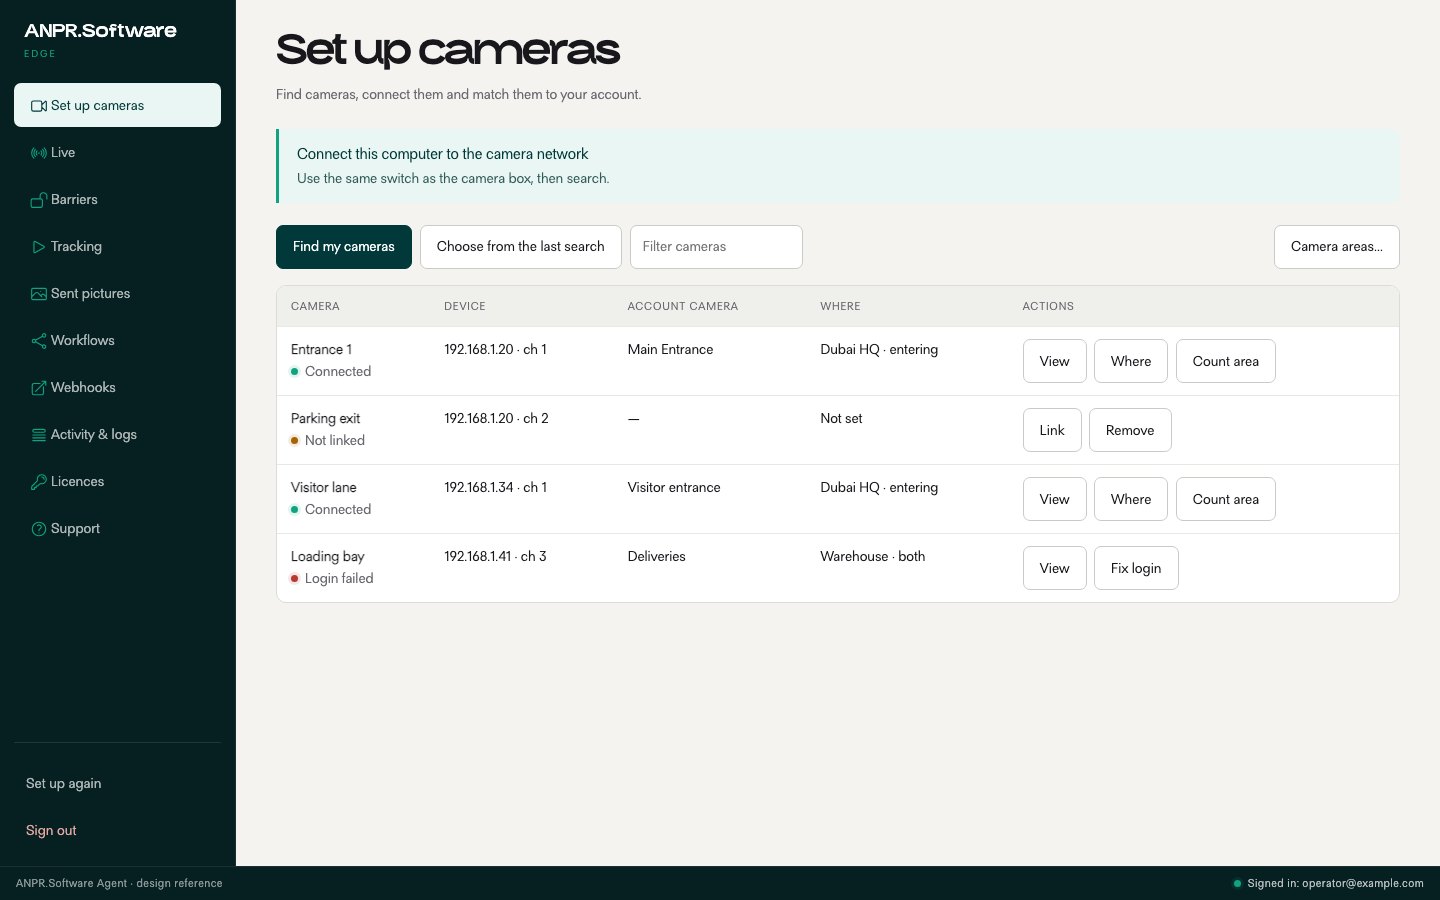The width and height of the screenshot is (1440, 900).
Task: Set Where for Entrance 1 camera
Action: tap(1131, 361)
